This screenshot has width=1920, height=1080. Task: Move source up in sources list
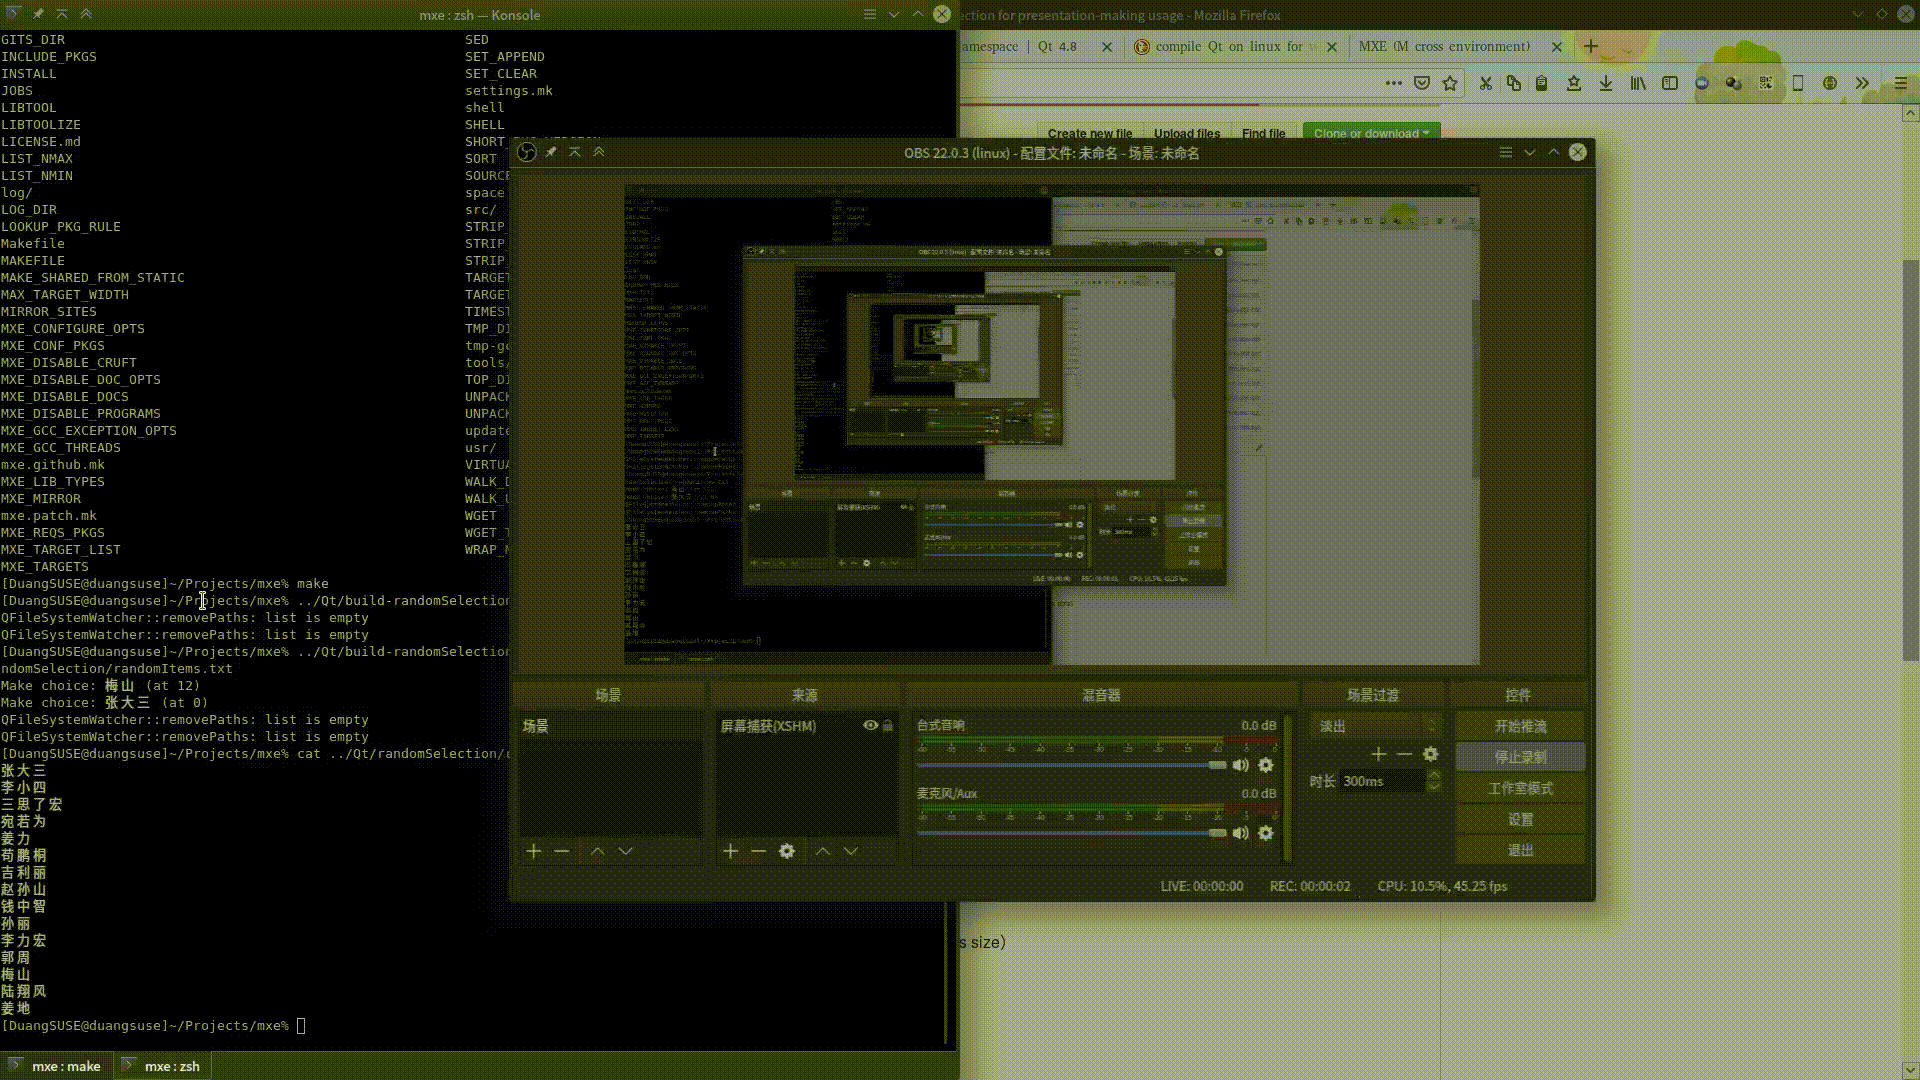[x=823, y=851]
